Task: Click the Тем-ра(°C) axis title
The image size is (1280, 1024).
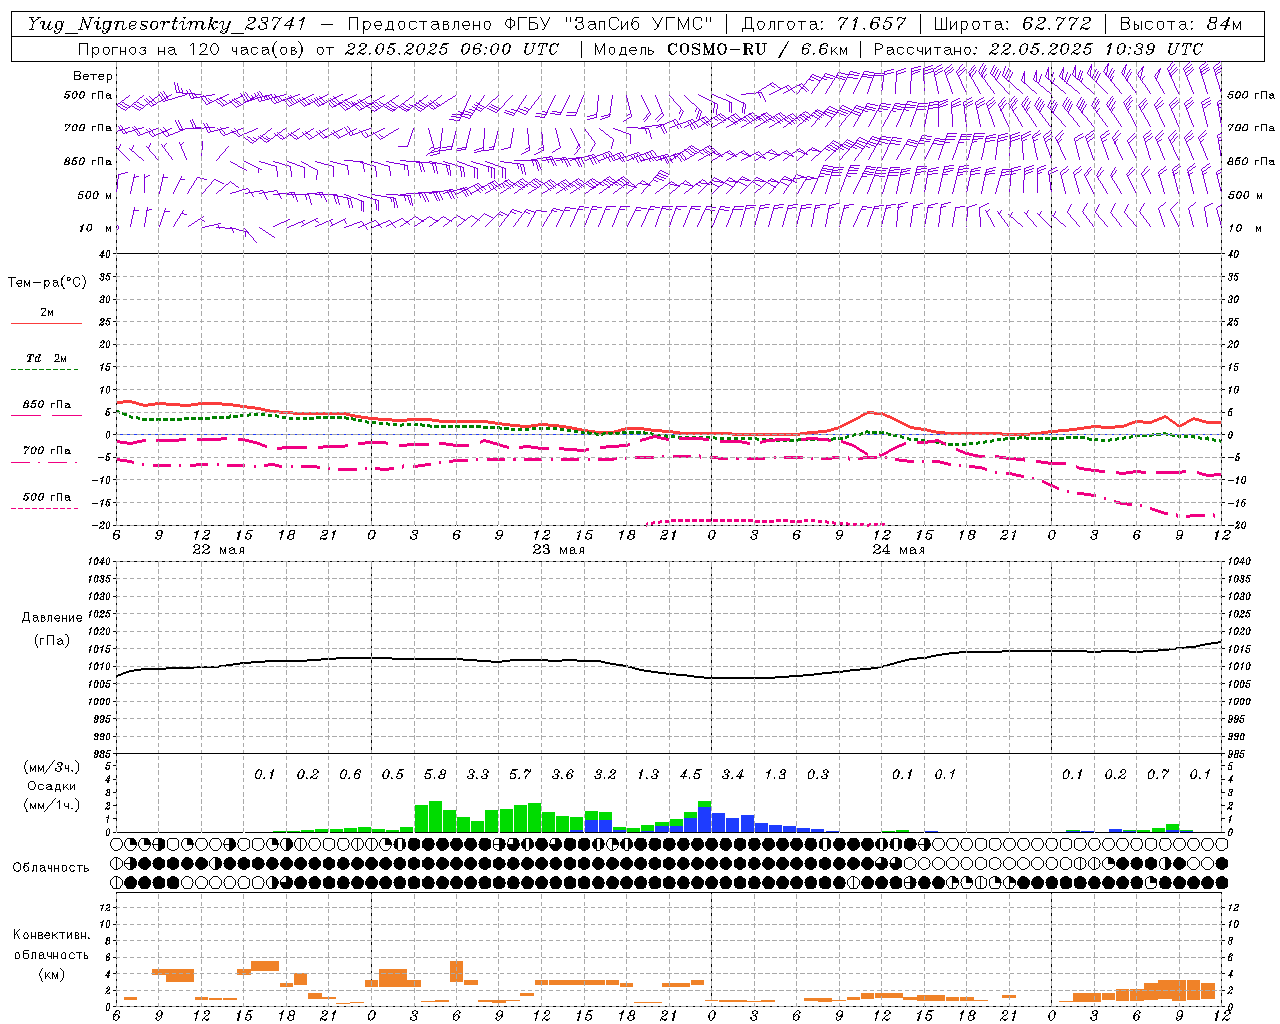Action: pyautogui.click(x=47, y=283)
